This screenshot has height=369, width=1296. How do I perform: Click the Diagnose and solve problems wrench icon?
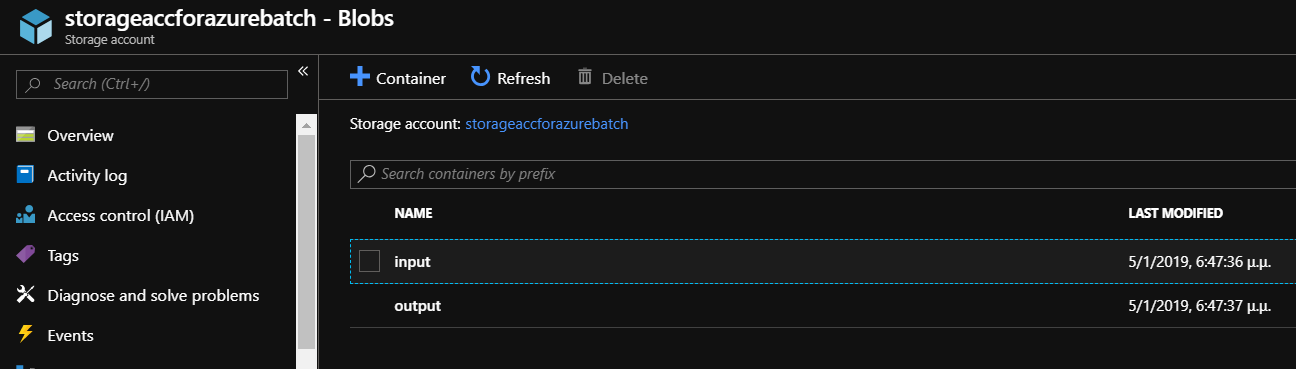(26, 295)
